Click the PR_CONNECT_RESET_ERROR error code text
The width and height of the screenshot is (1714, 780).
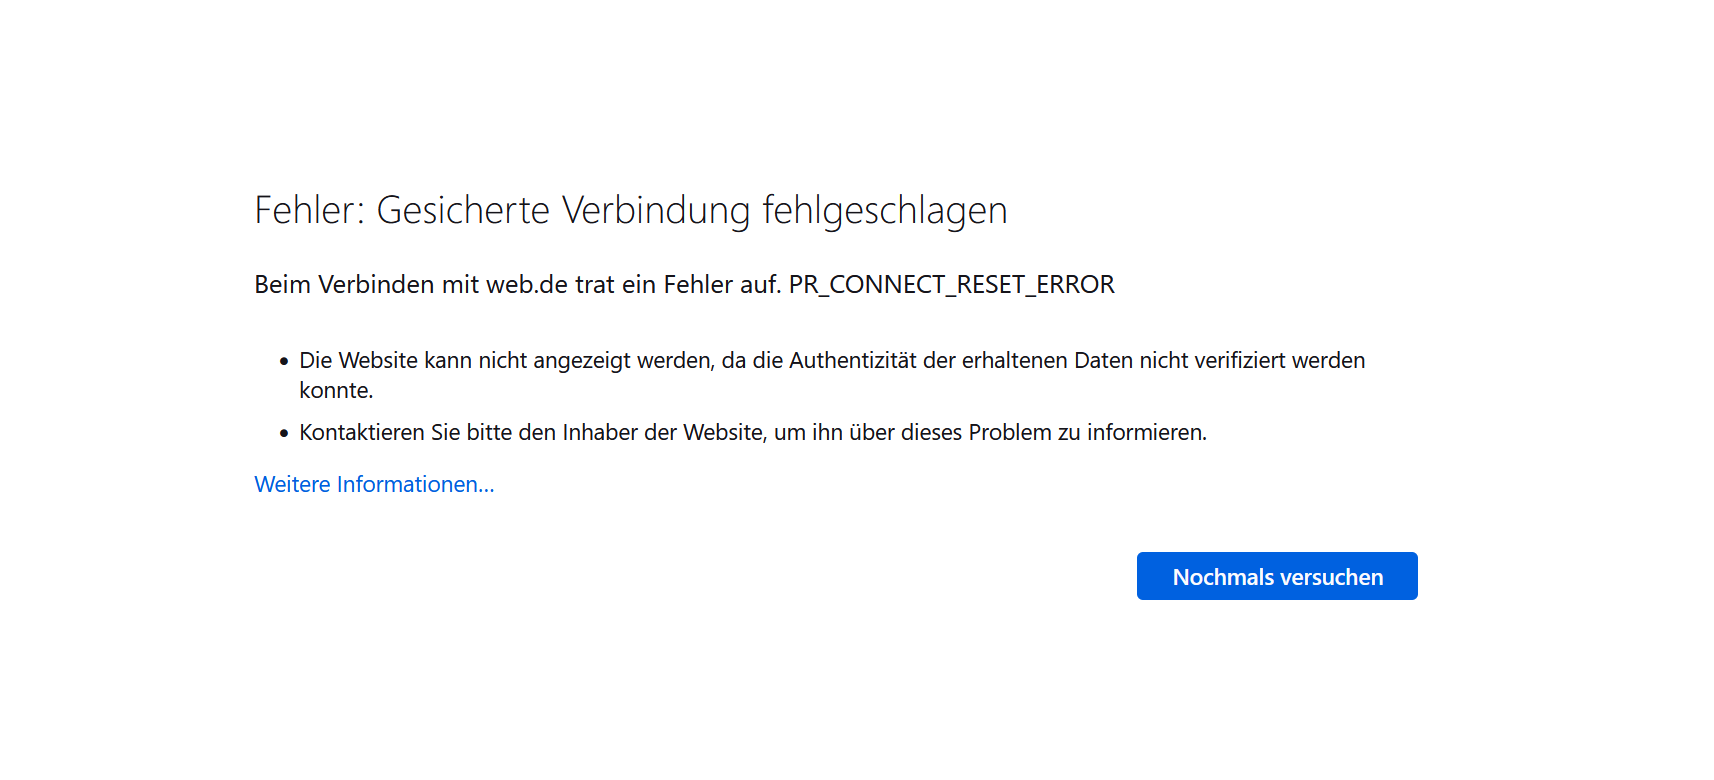pyautogui.click(x=951, y=285)
